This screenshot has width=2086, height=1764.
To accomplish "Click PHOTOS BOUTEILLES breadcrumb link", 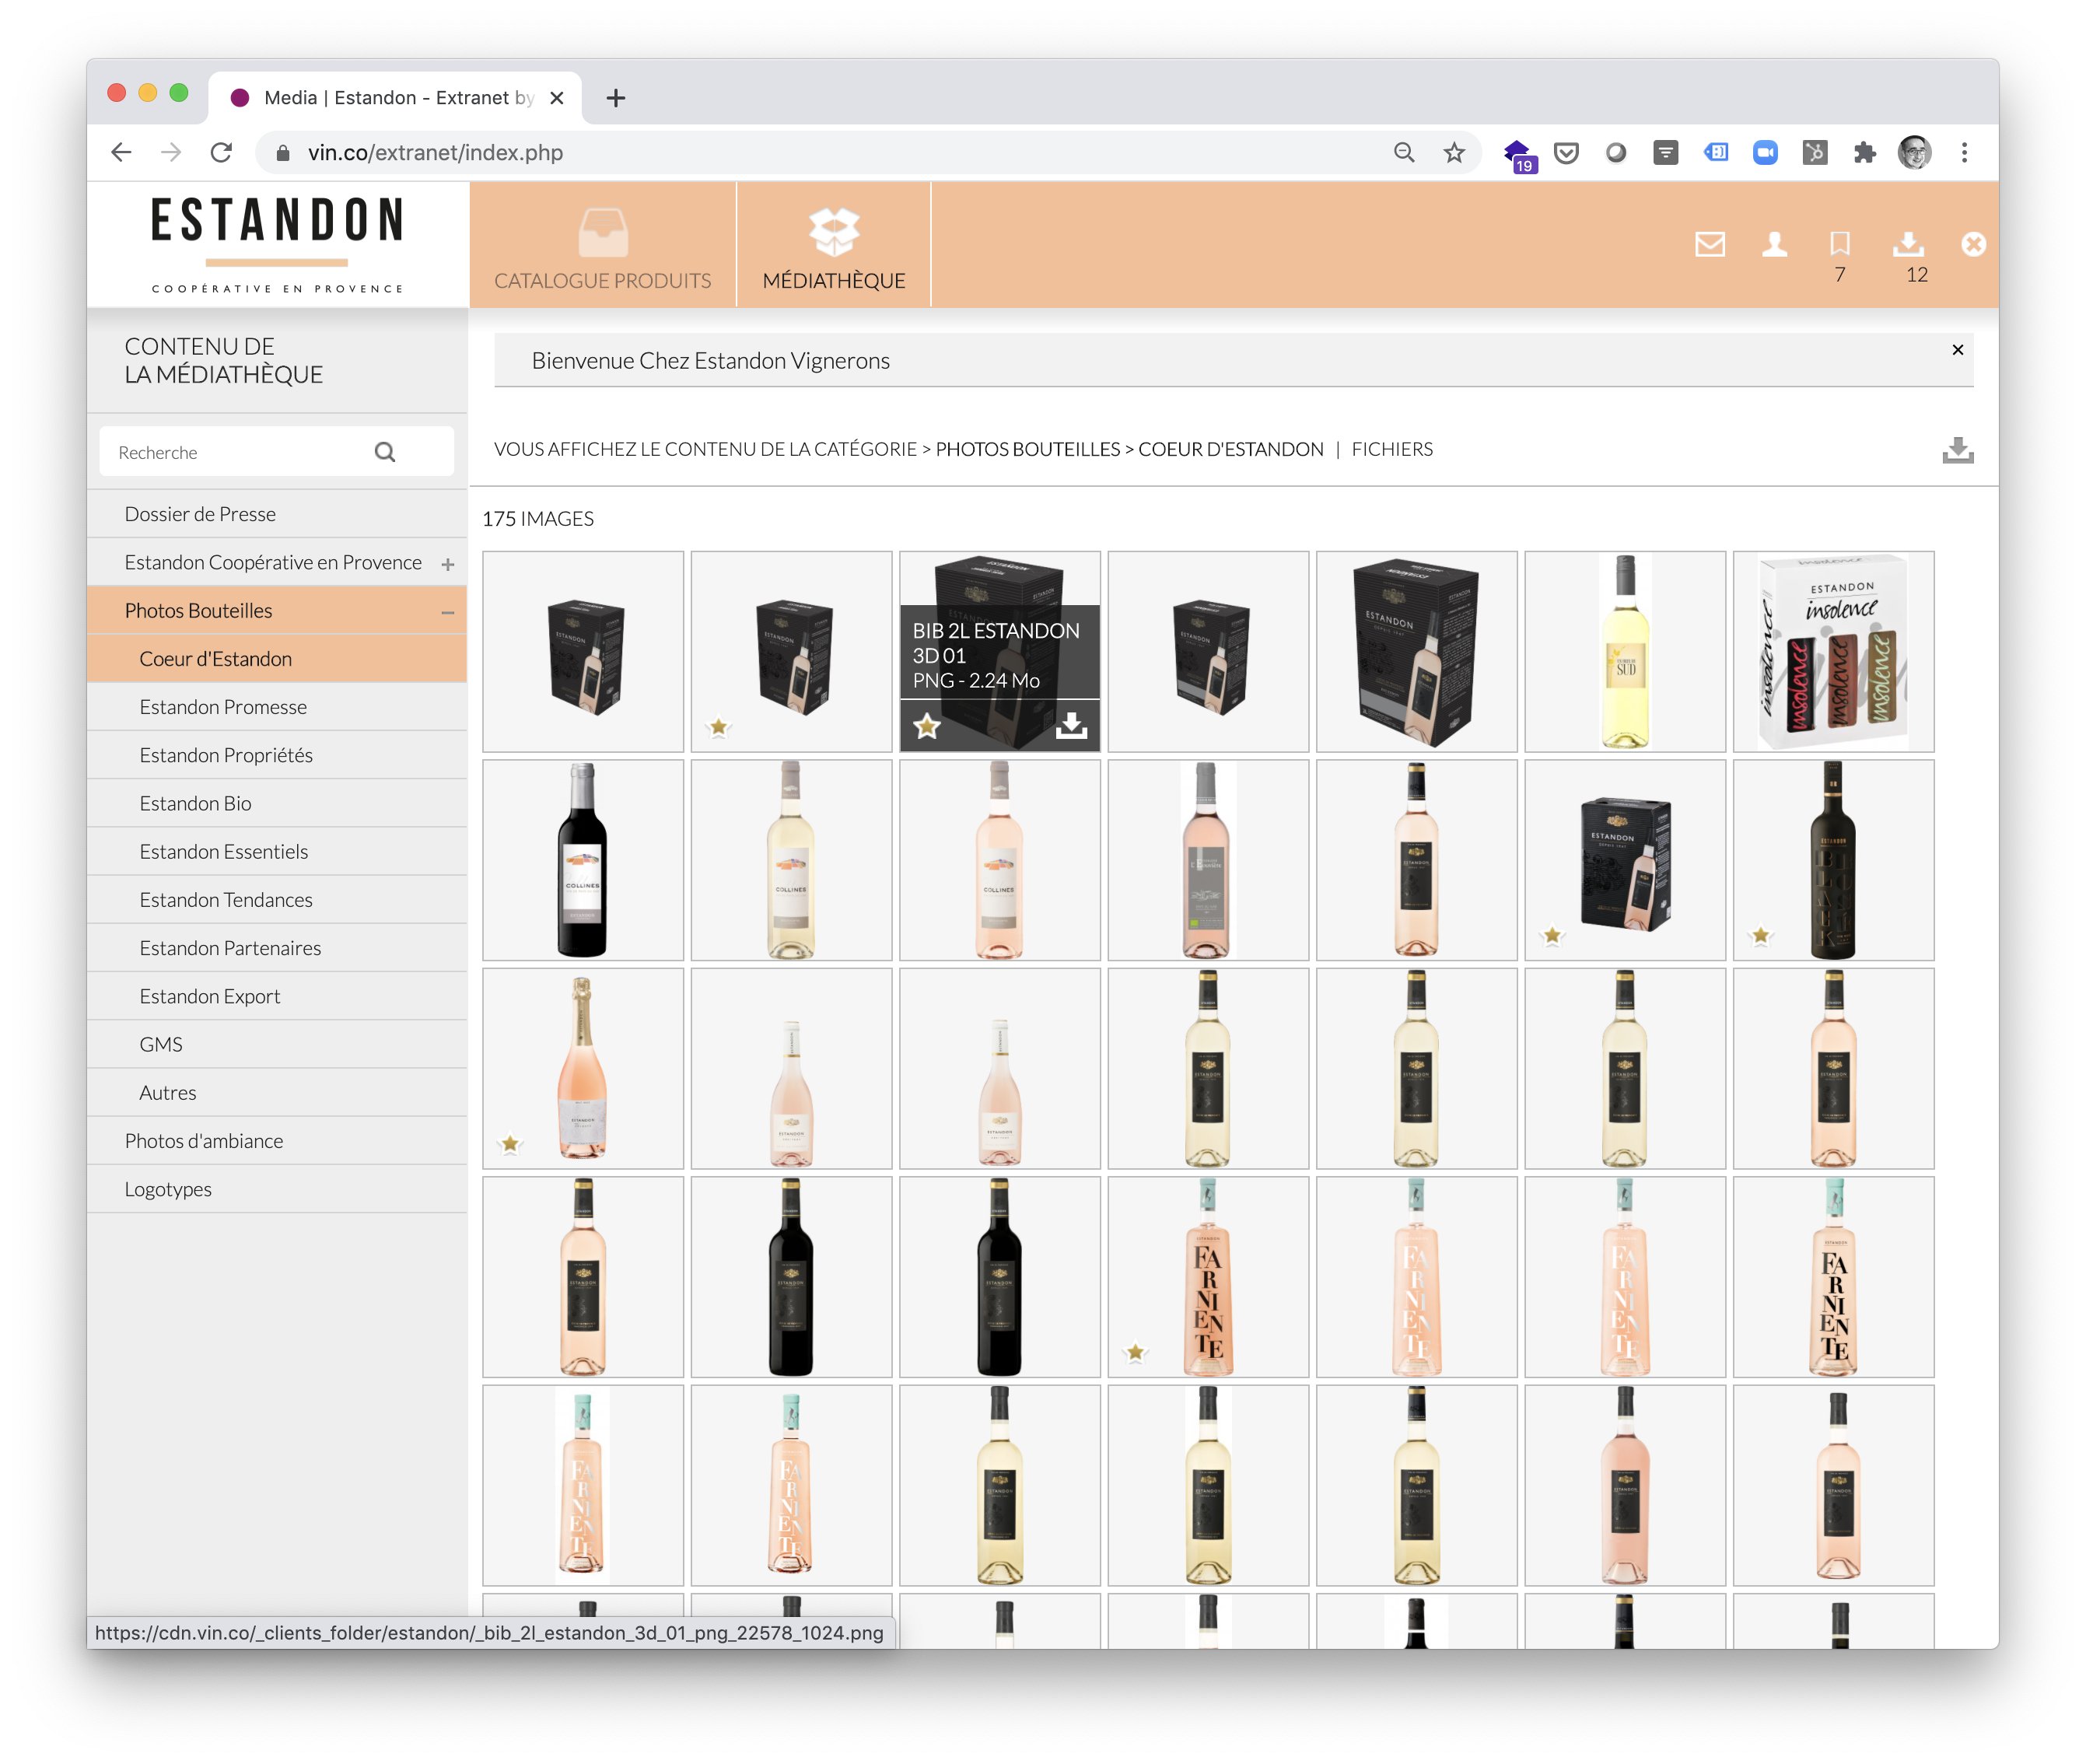I will (1027, 449).
